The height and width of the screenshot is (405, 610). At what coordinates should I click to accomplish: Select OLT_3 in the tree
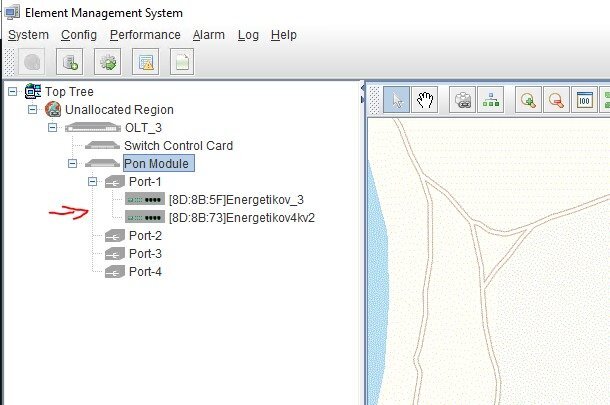[143, 128]
